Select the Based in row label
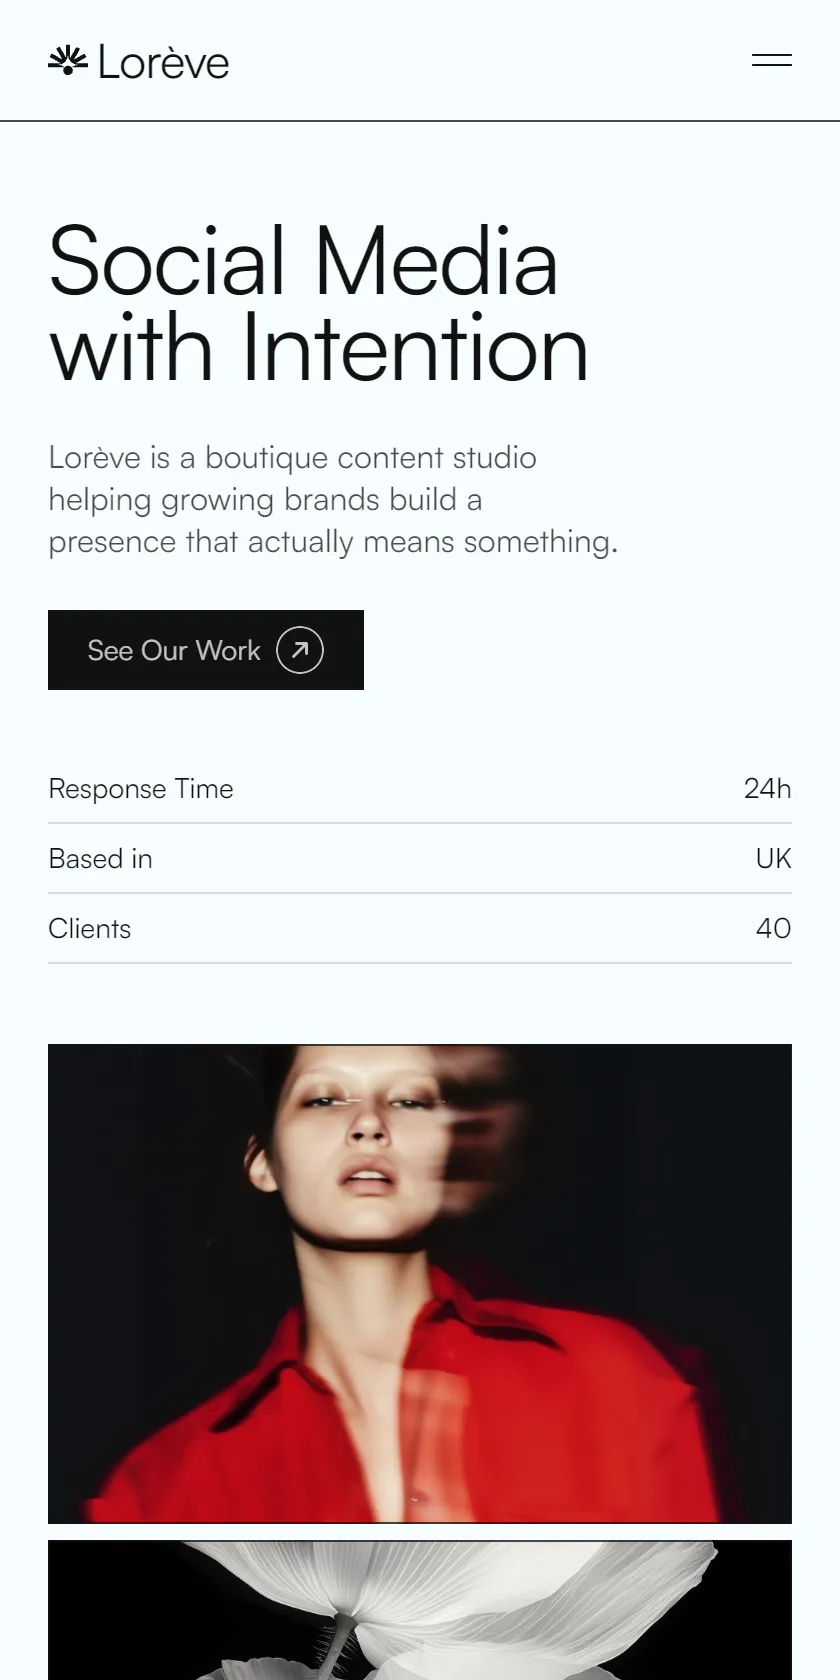The width and height of the screenshot is (840, 1680). coord(100,859)
